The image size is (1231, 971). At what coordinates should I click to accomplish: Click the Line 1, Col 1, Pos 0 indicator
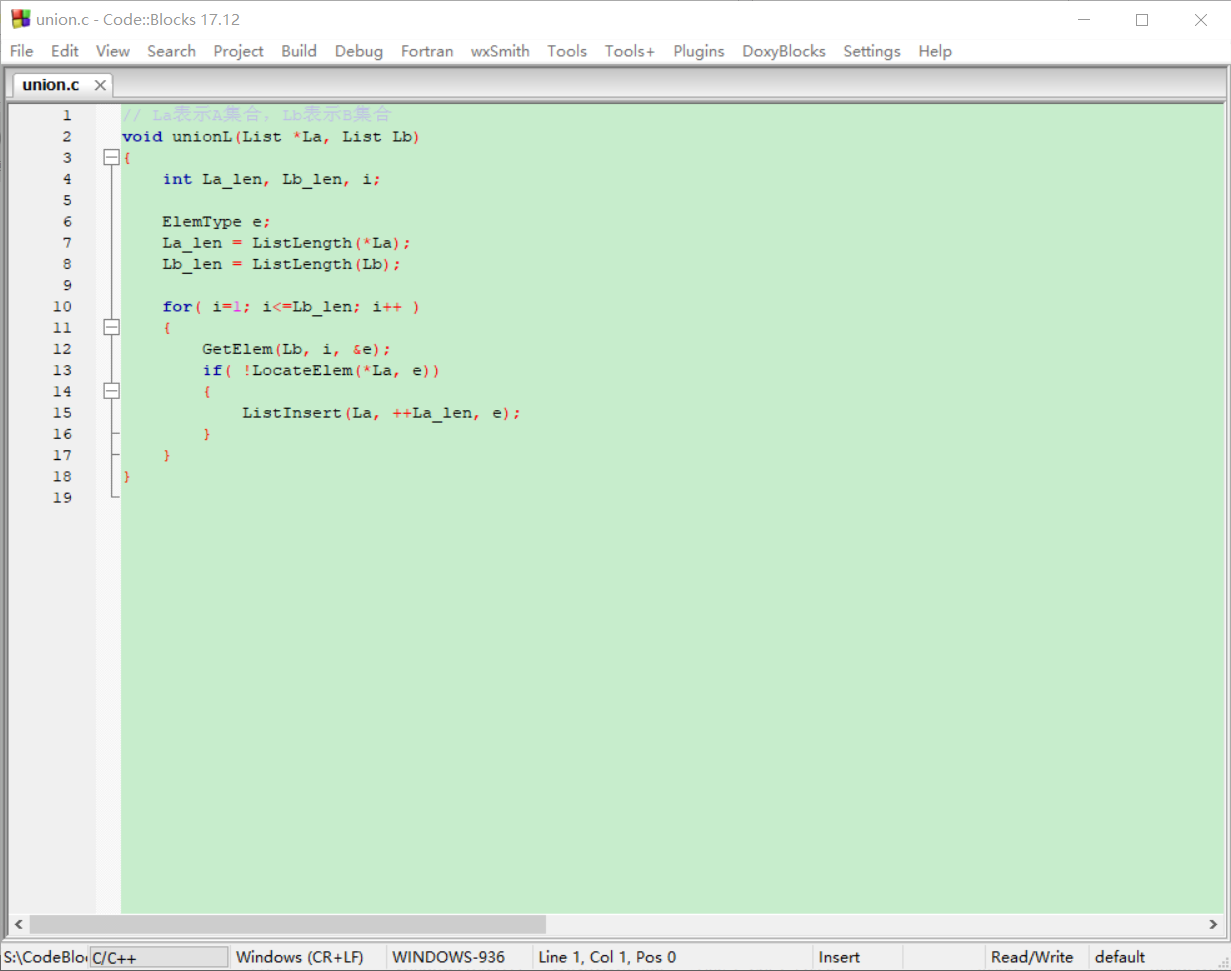607,957
